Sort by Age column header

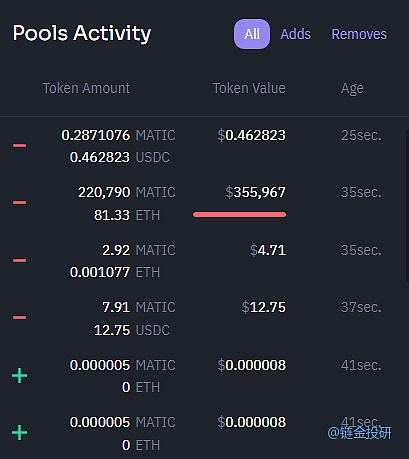(x=352, y=89)
